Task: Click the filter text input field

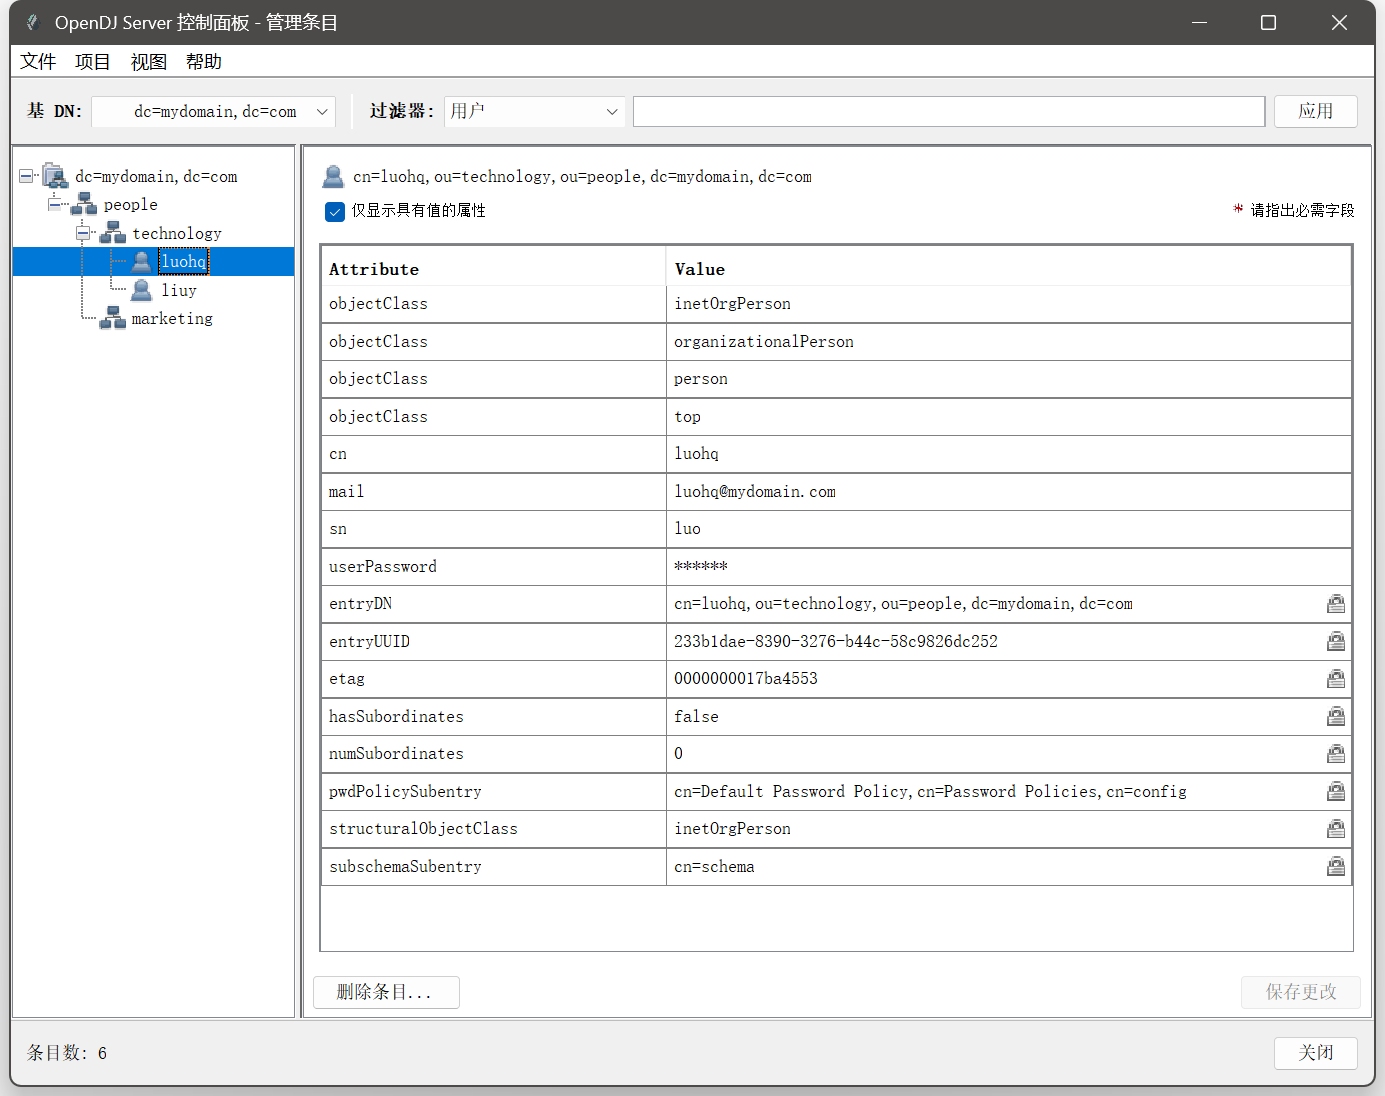Action: click(949, 111)
